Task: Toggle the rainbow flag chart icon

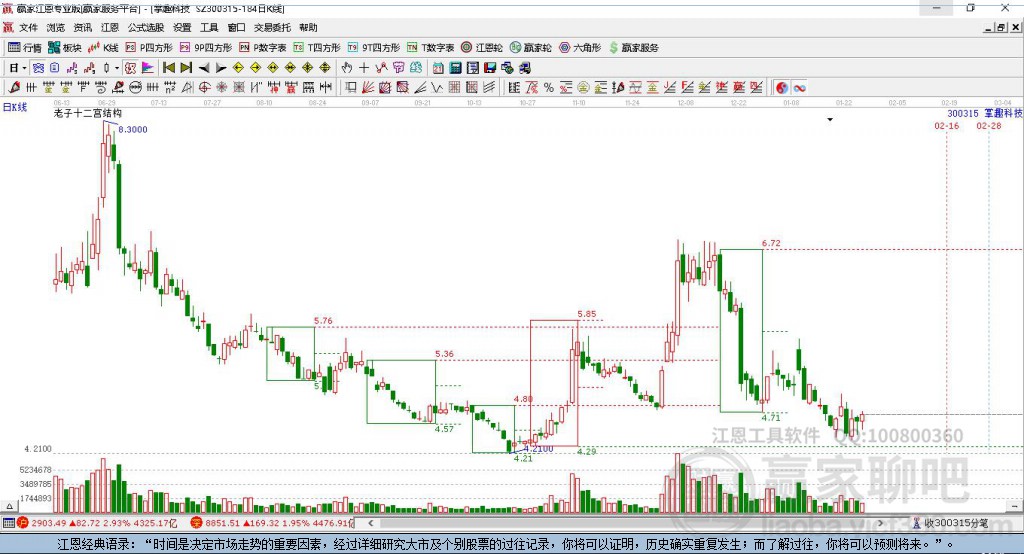Action: [148, 68]
